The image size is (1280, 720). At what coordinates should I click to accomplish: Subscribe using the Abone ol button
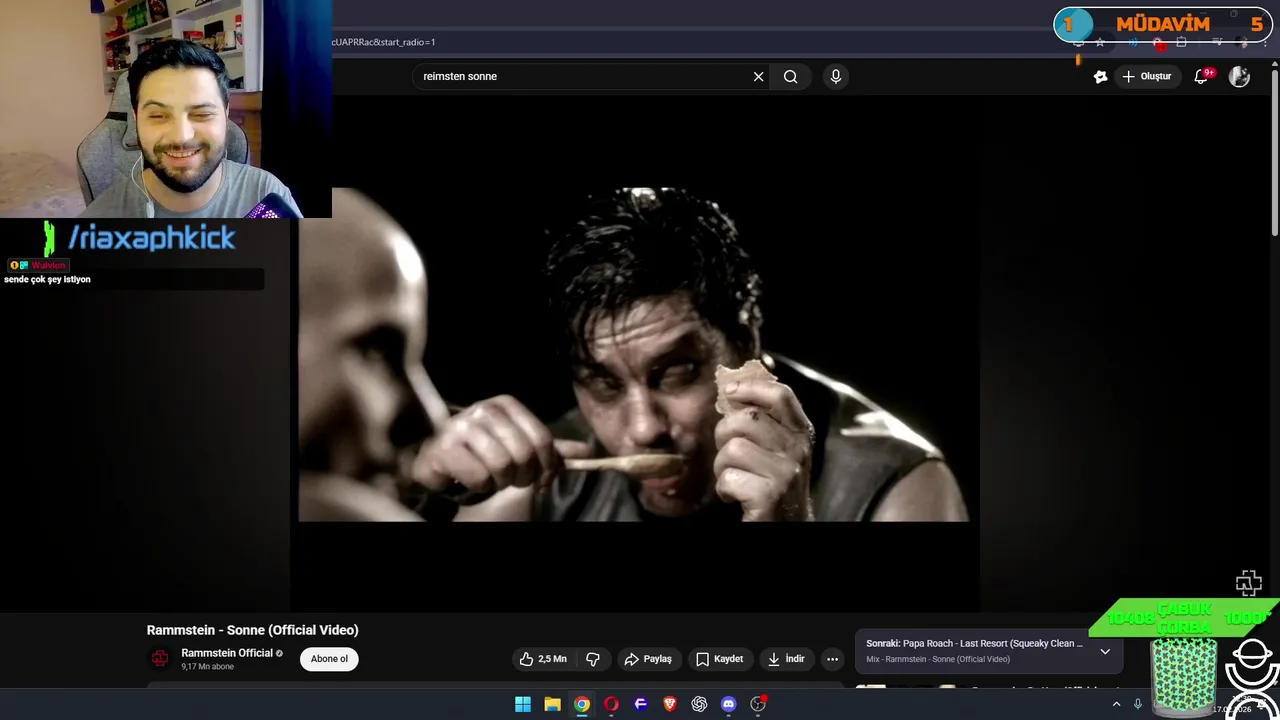coord(329,659)
